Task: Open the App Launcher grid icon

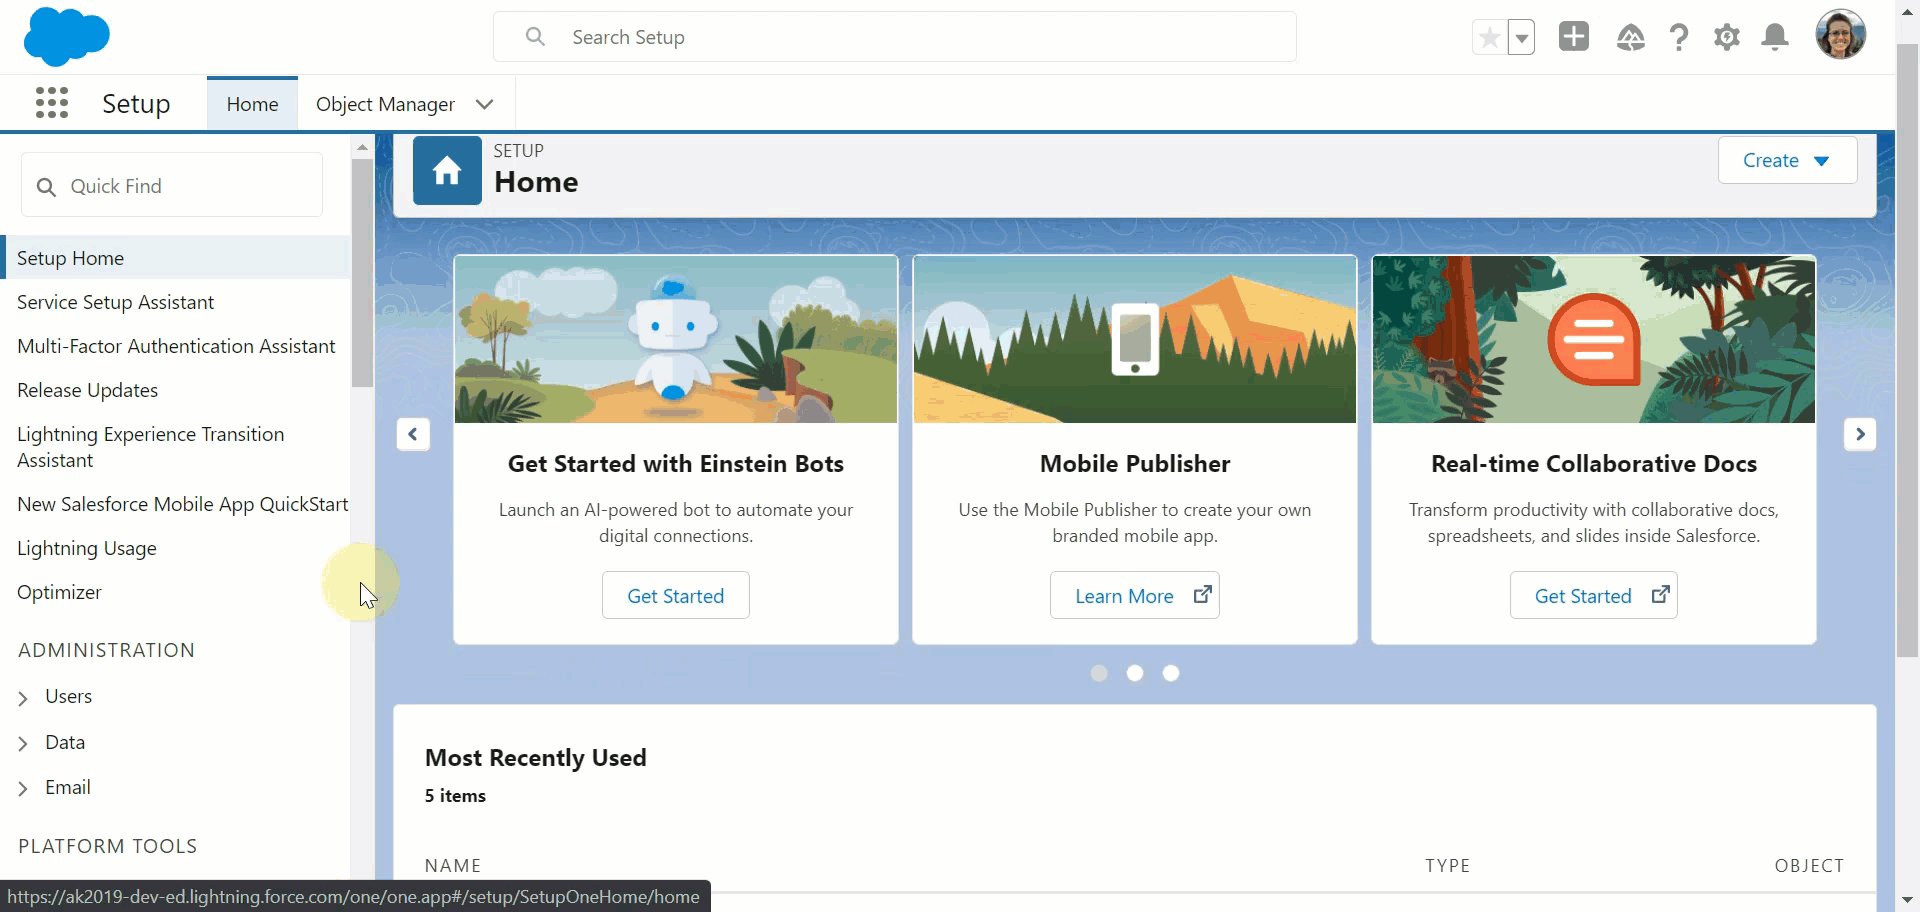Action: click(x=52, y=103)
